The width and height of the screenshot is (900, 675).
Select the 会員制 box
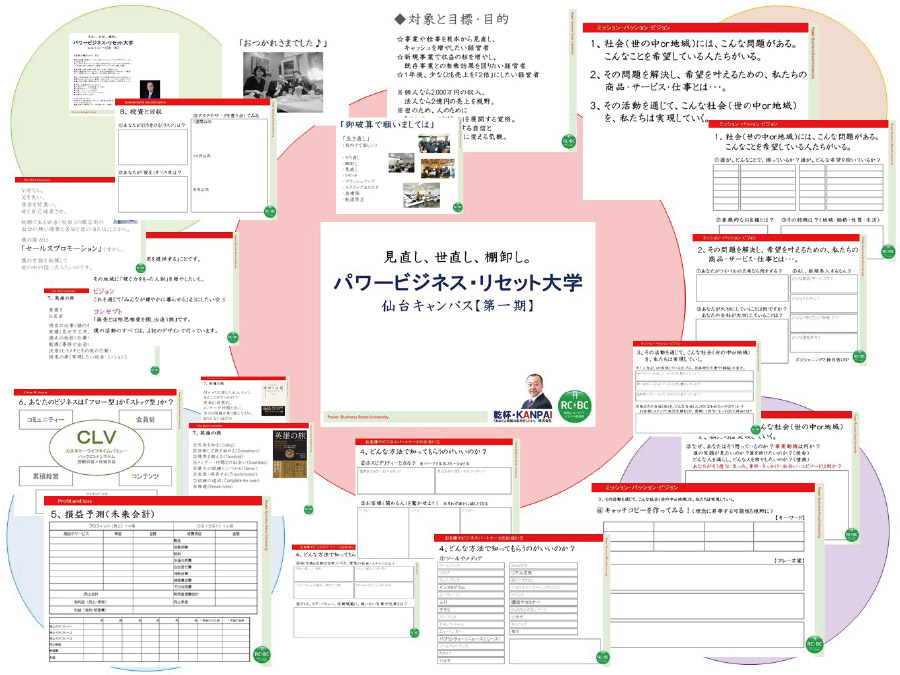point(145,420)
